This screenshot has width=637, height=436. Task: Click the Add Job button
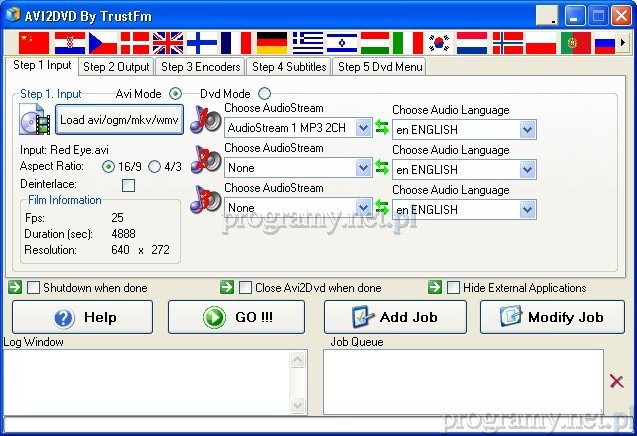point(394,317)
